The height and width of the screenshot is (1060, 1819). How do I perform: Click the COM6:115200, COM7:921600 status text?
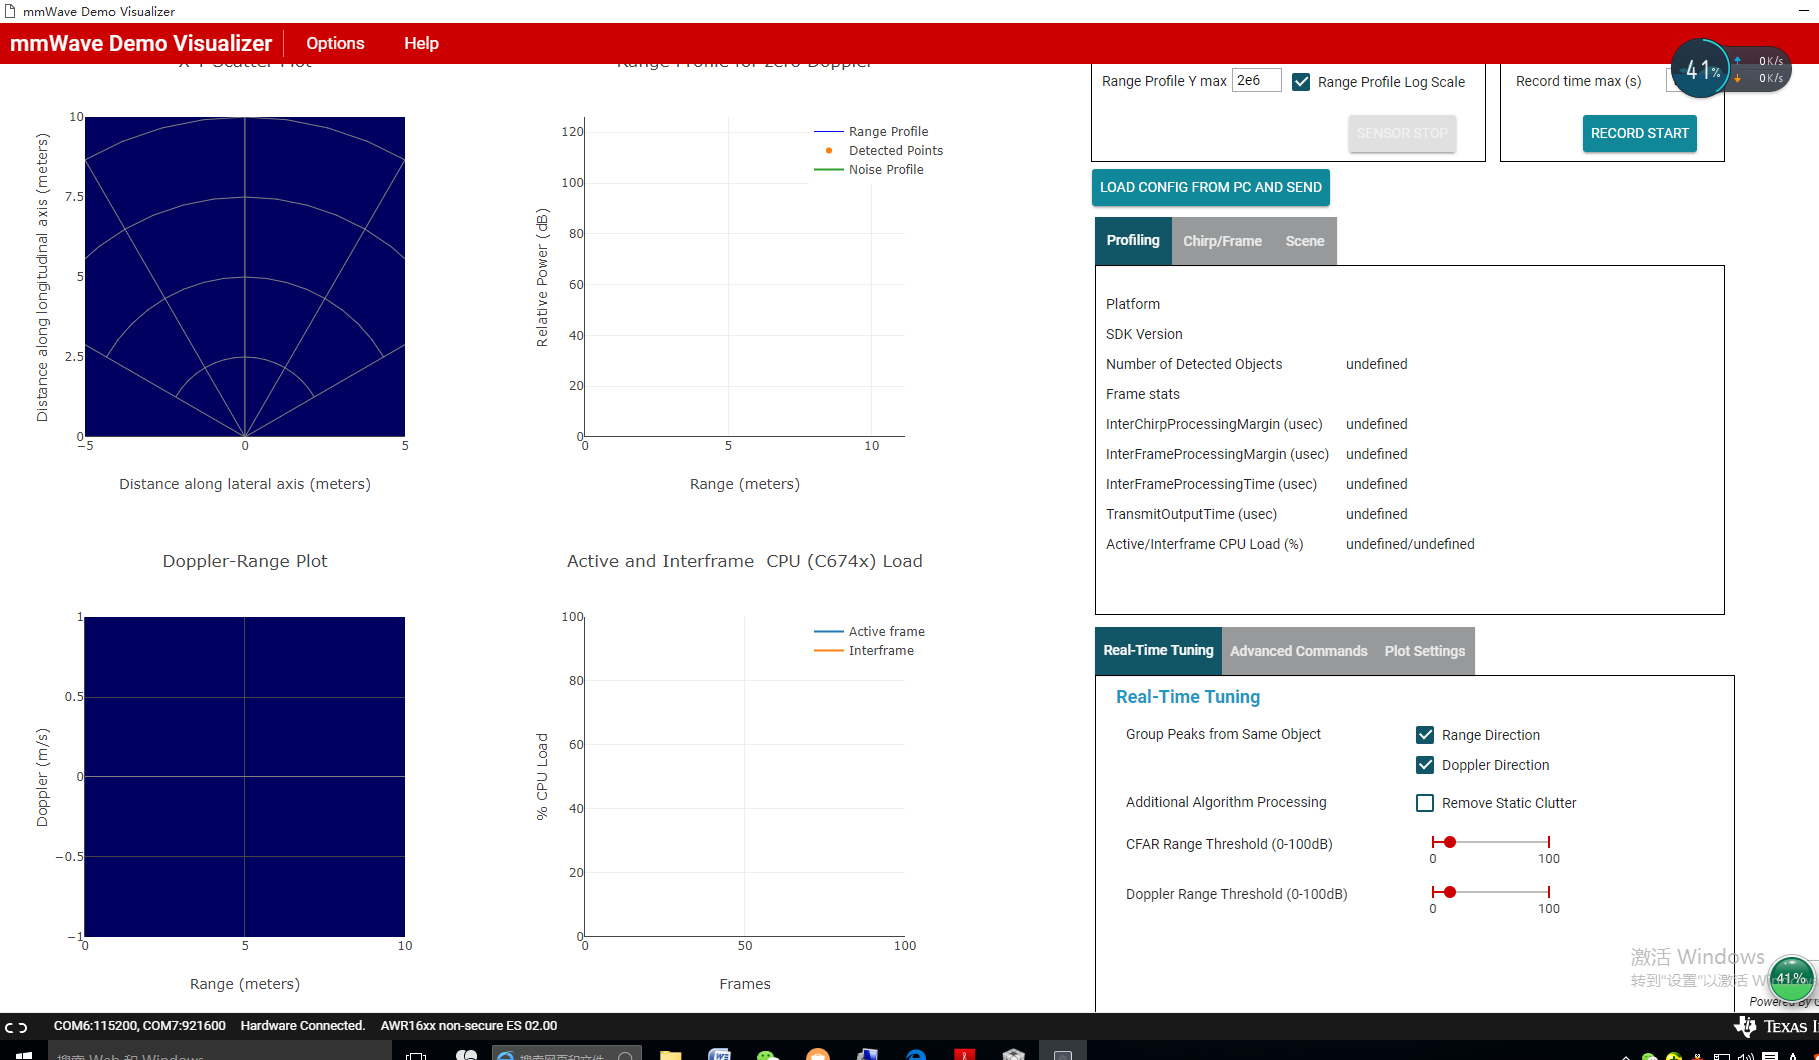(140, 1026)
